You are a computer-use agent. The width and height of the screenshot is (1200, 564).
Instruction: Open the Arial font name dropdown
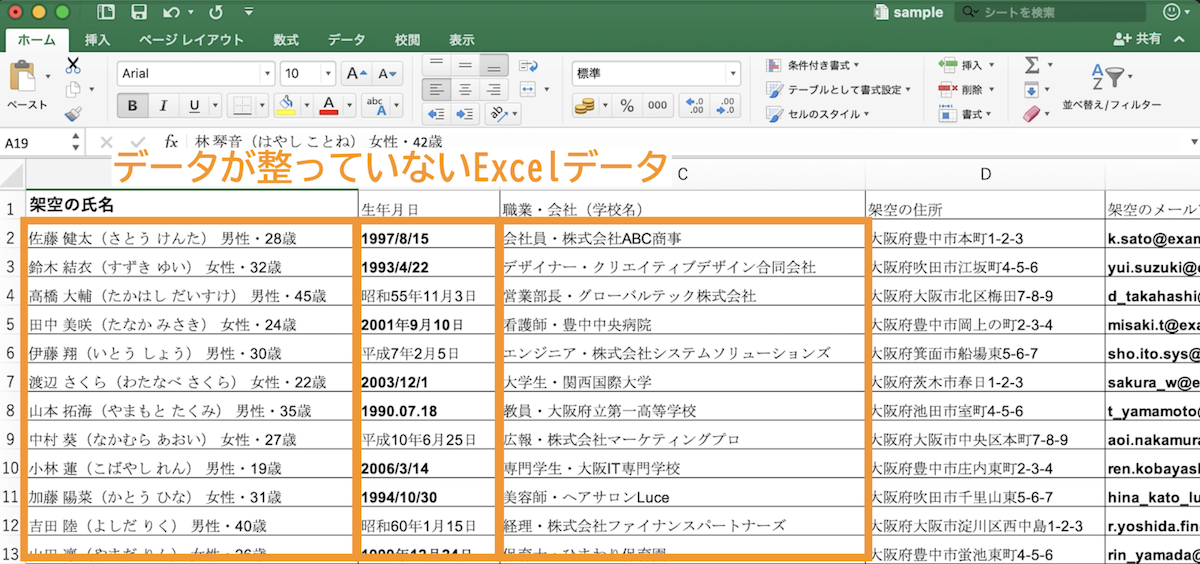(x=196, y=74)
